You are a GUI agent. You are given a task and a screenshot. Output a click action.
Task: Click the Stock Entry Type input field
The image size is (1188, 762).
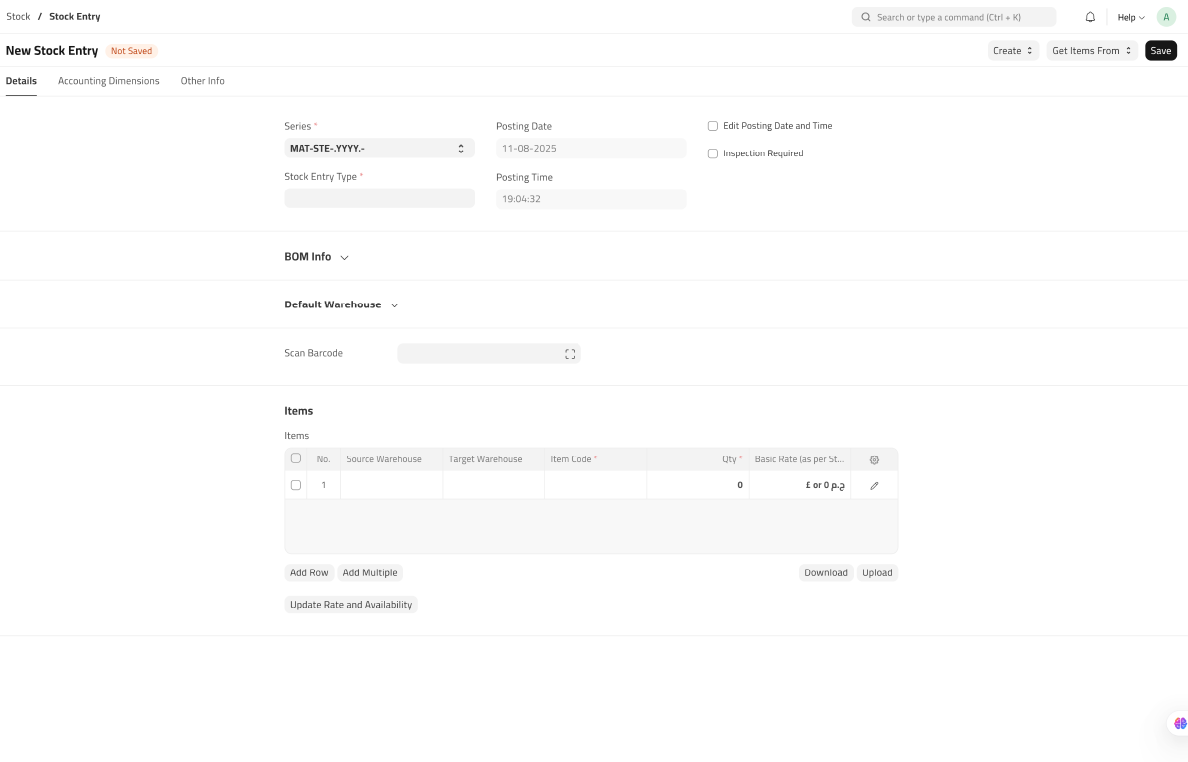[379, 198]
